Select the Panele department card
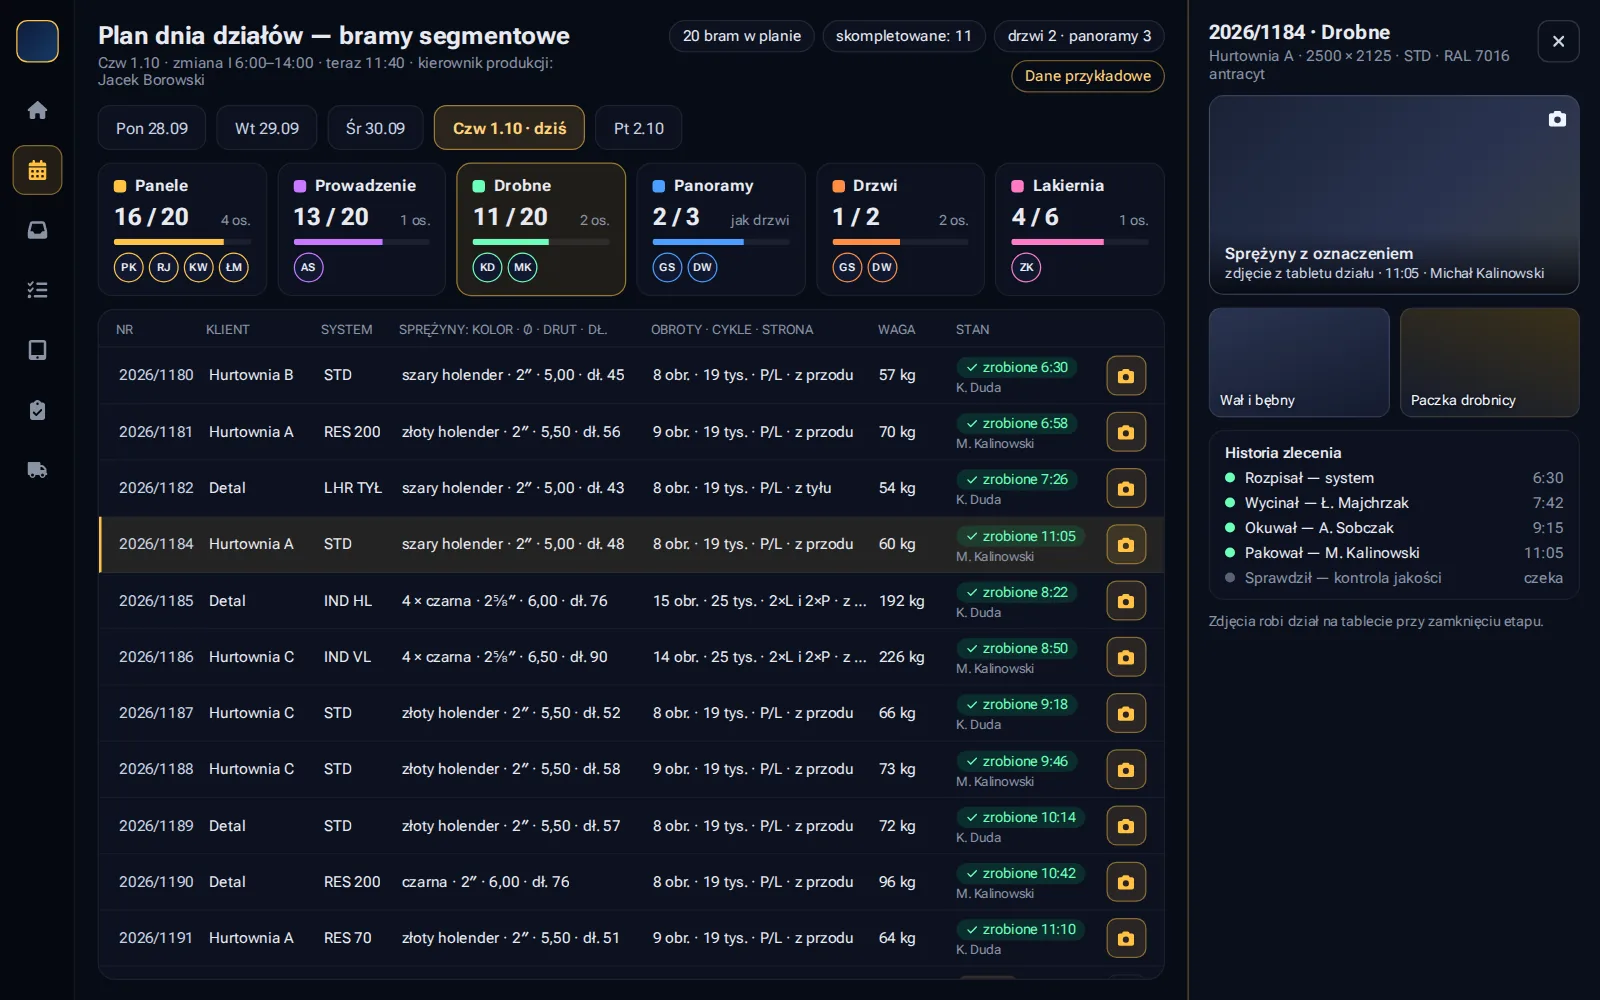1600x1000 pixels. tap(182, 229)
